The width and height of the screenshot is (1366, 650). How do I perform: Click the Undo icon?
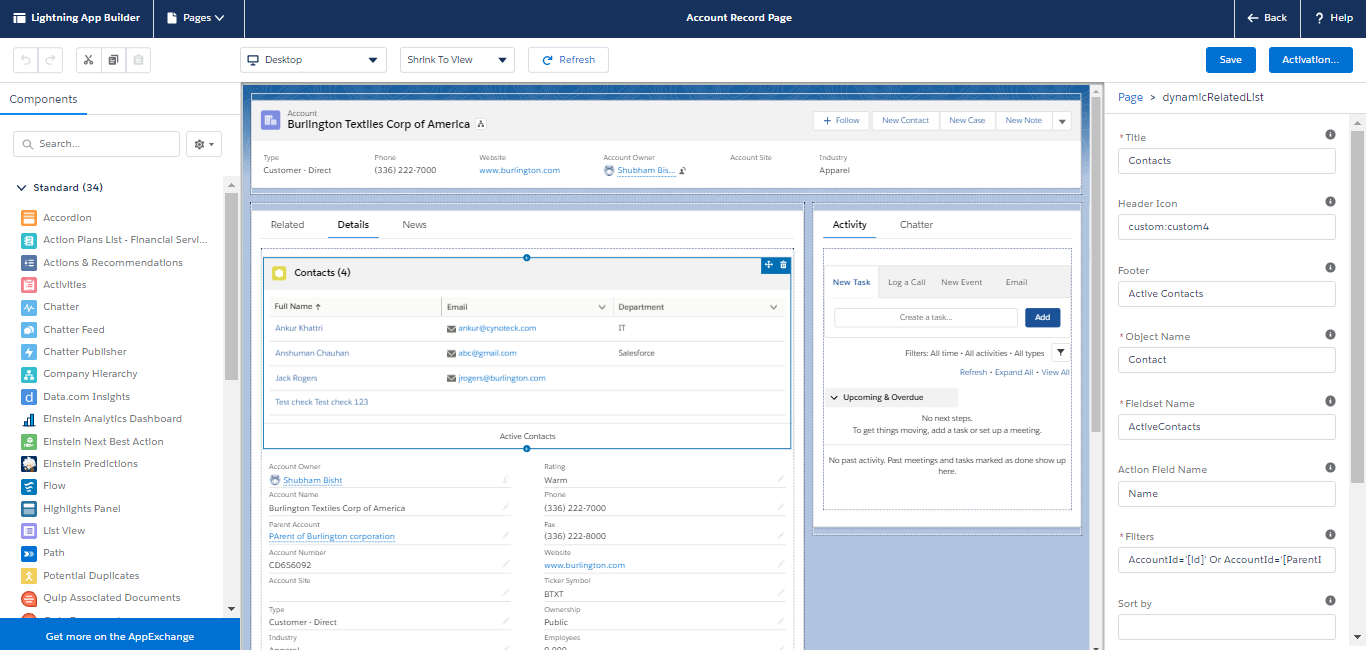(x=25, y=60)
